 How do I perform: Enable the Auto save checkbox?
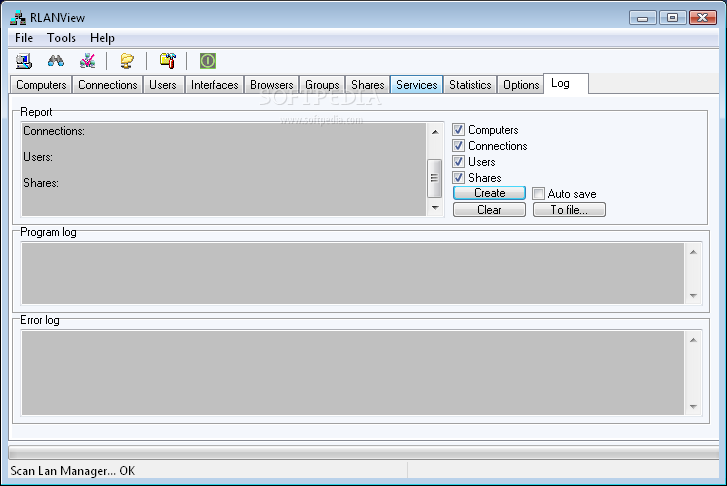point(538,193)
